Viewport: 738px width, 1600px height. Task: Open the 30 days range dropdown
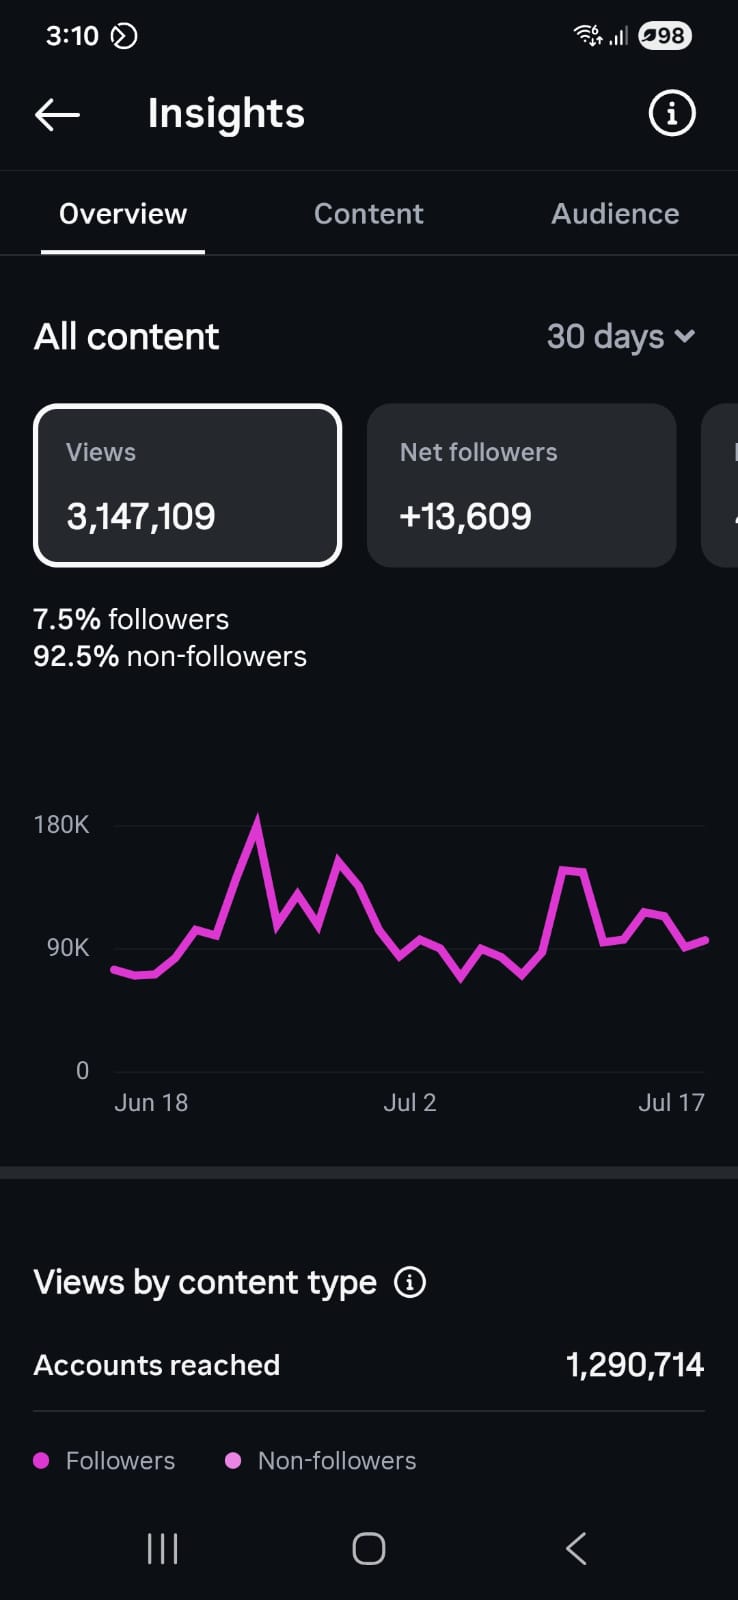coord(621,337)
